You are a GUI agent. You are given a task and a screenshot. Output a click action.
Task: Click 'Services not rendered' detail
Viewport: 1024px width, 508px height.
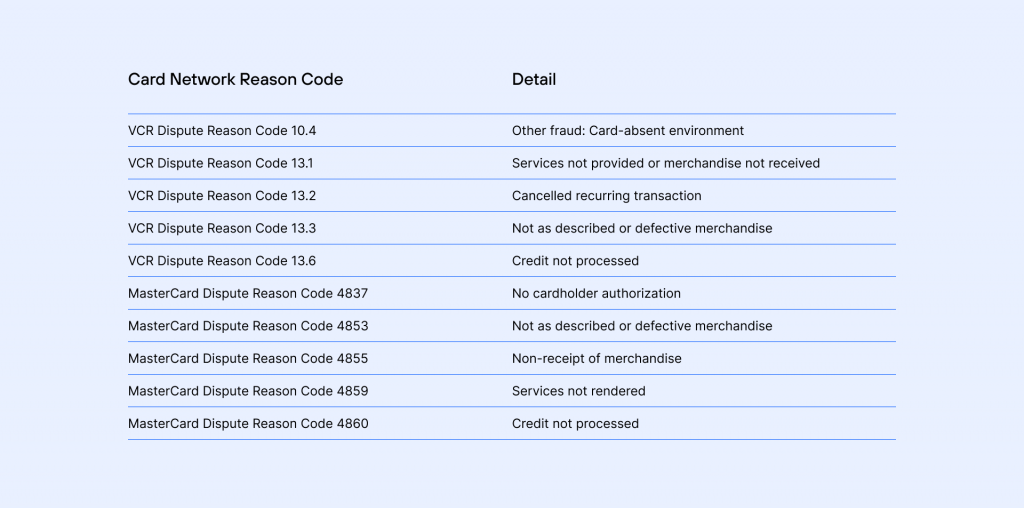click(579, 391)
